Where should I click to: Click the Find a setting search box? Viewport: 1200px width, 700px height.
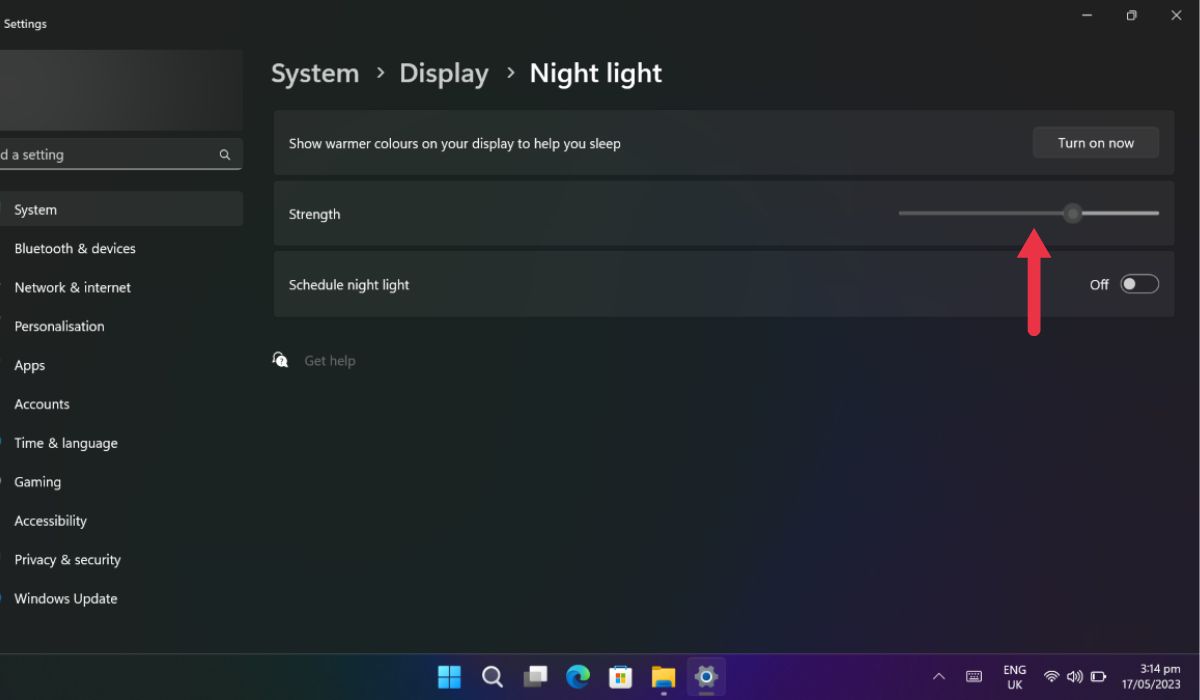[x=110, y=154]
